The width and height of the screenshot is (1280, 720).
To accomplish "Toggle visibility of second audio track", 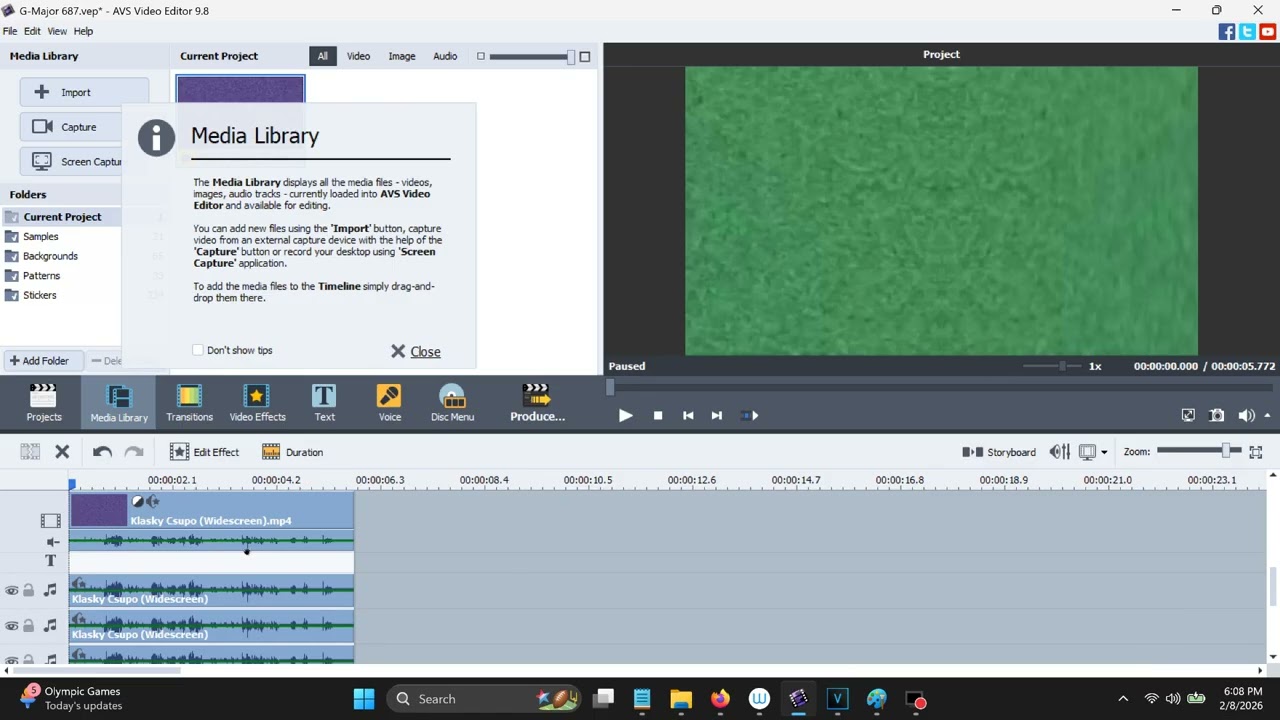I will [x=11, y=626].
